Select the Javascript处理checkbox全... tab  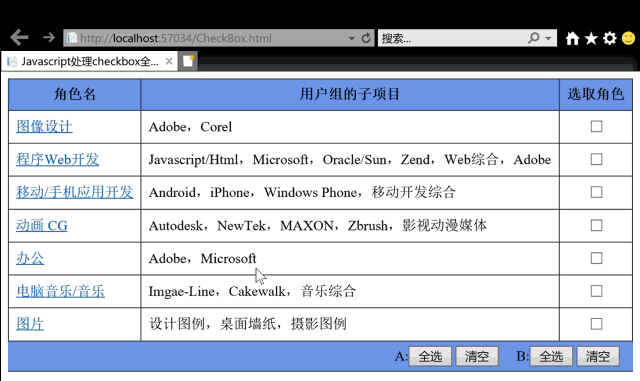click(x=89, y=61)
